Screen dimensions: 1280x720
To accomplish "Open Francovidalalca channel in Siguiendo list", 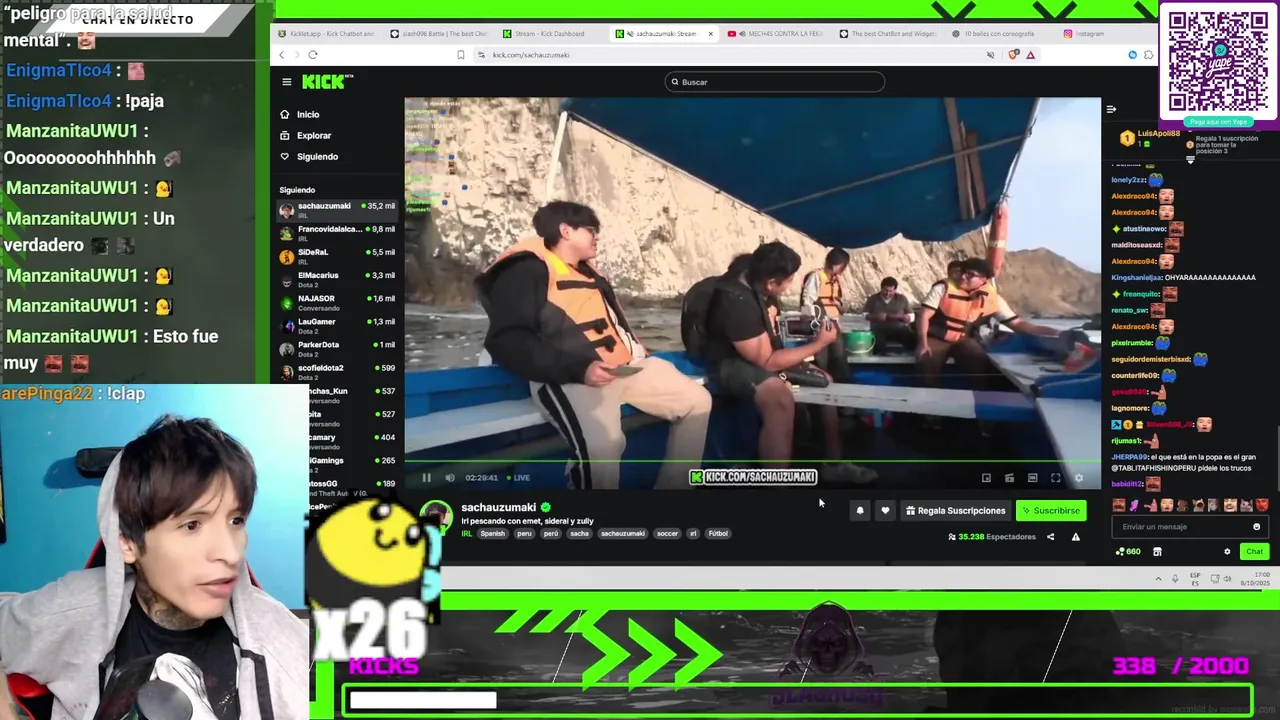I will coord(338,233).
